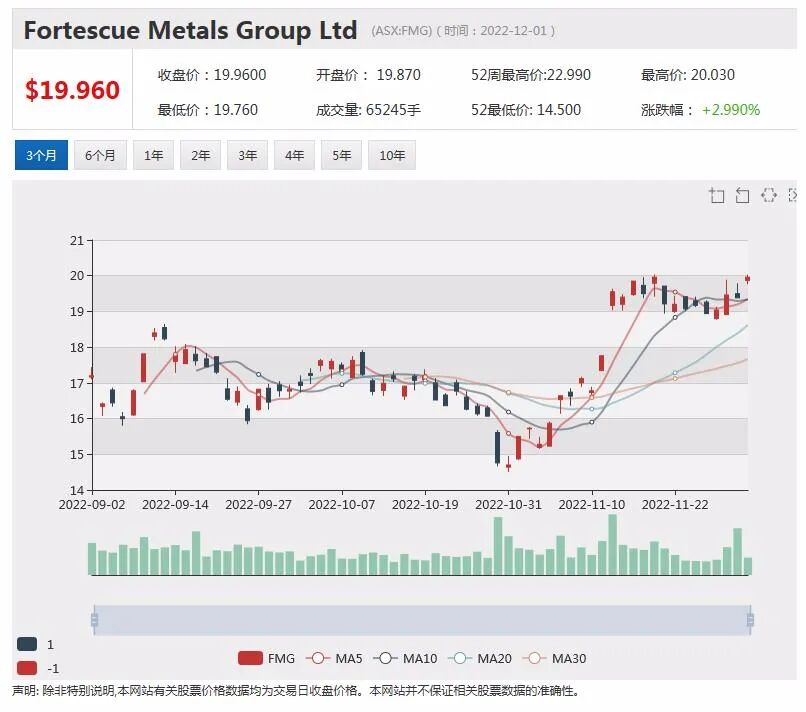
Task: Click the zoom-back undo icon
Action: [x=742, y=195]
